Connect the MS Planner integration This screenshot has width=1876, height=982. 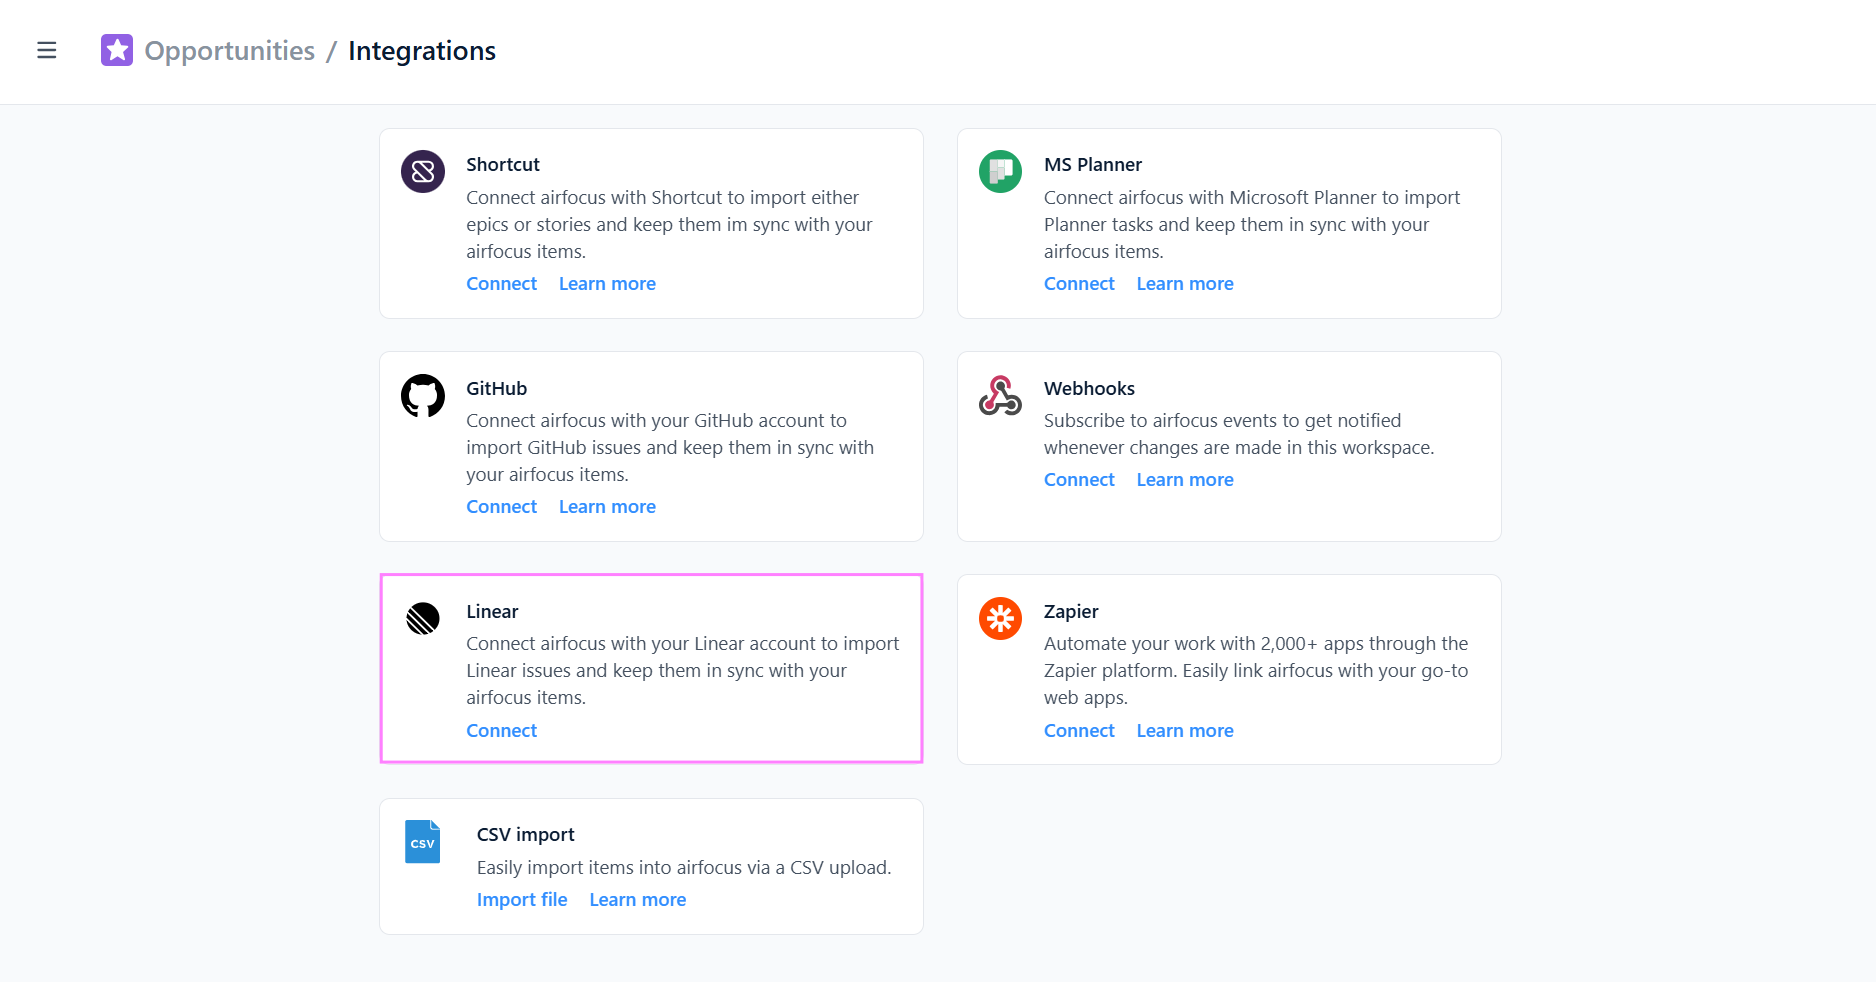(x=1079, y=284)
